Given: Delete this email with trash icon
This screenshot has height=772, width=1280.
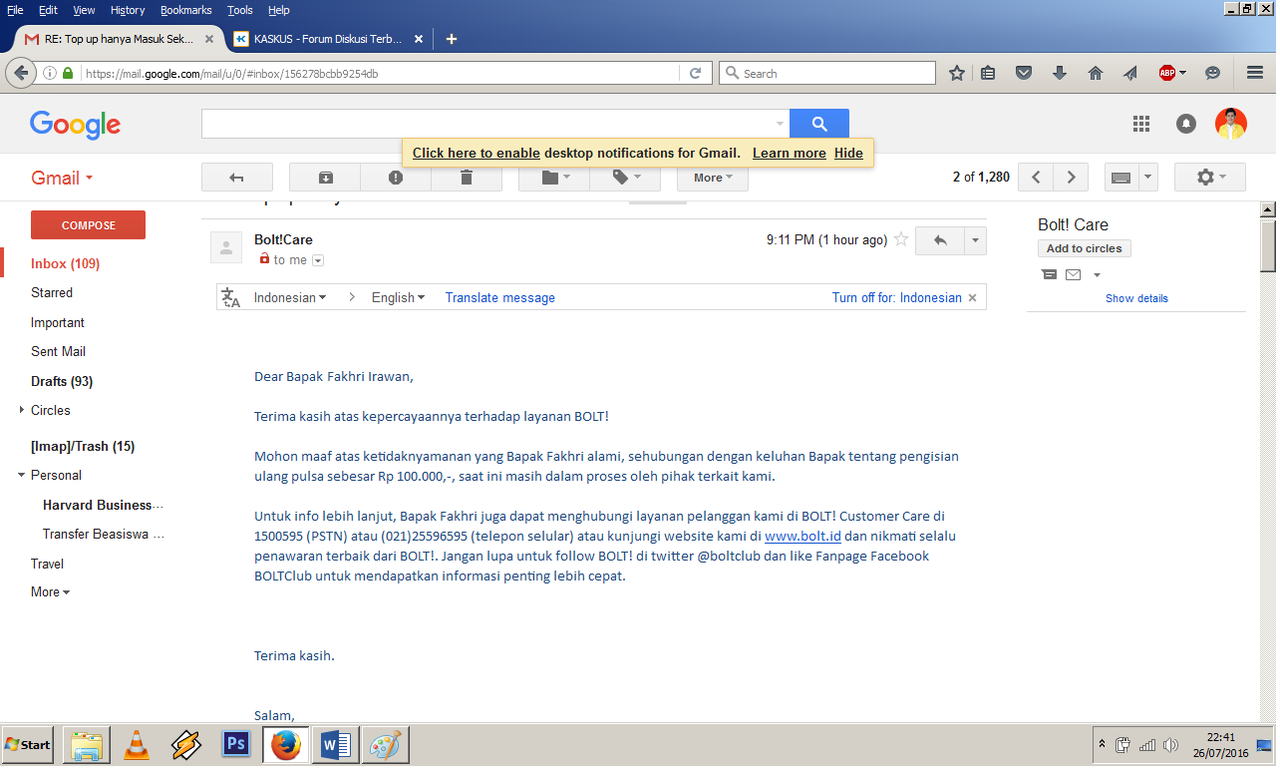Looking at the screenshot, I should coord(466,177).
